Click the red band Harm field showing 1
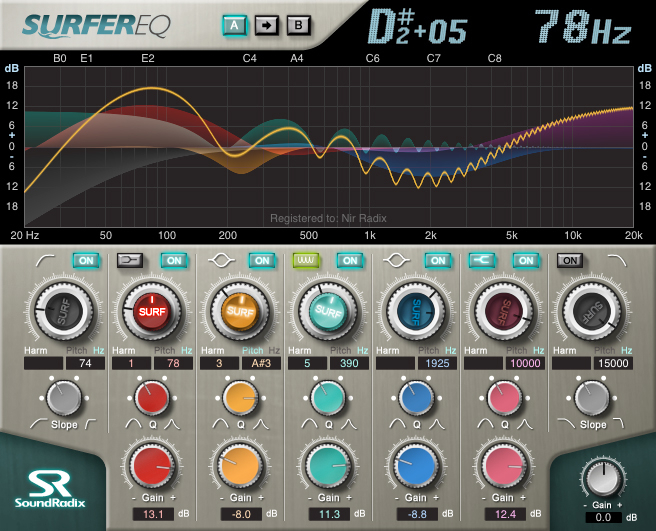The height and width of the screenshot is (531, 656). [131, 363]
